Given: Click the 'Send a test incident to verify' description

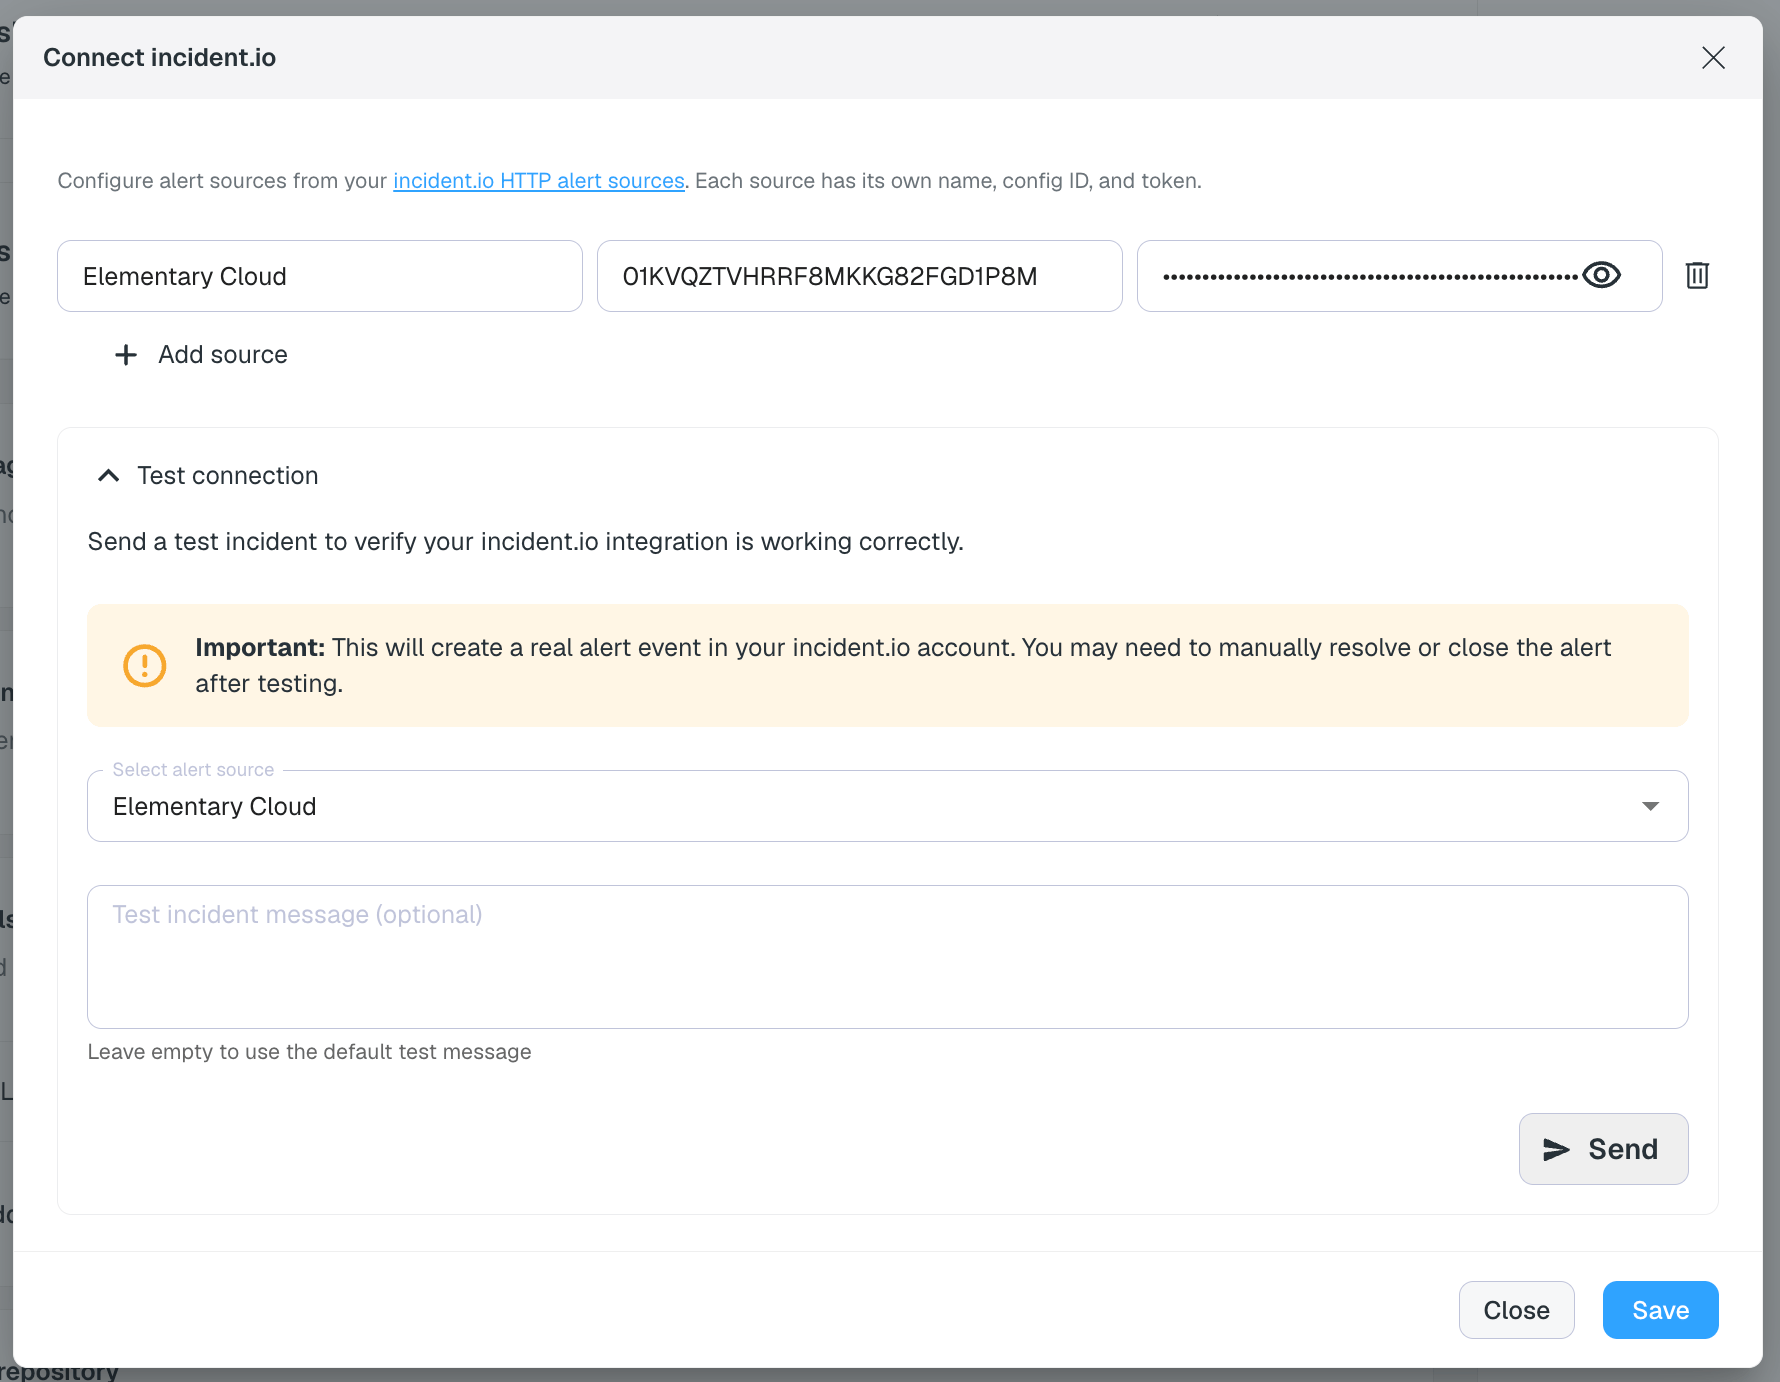Looking at the screenshot, I should point(525,542).
